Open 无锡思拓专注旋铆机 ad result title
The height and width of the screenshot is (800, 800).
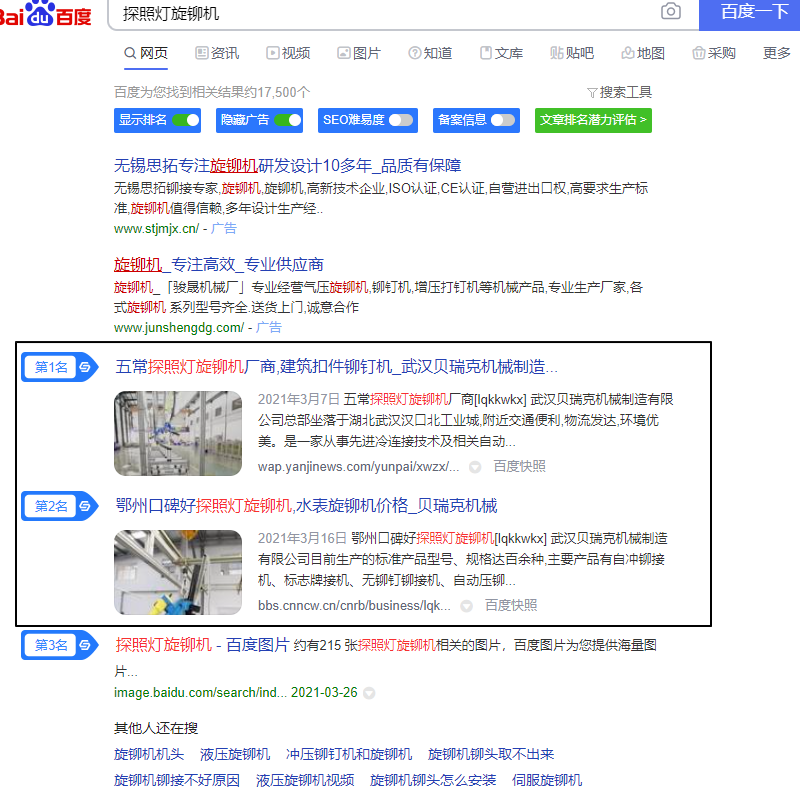287,166
